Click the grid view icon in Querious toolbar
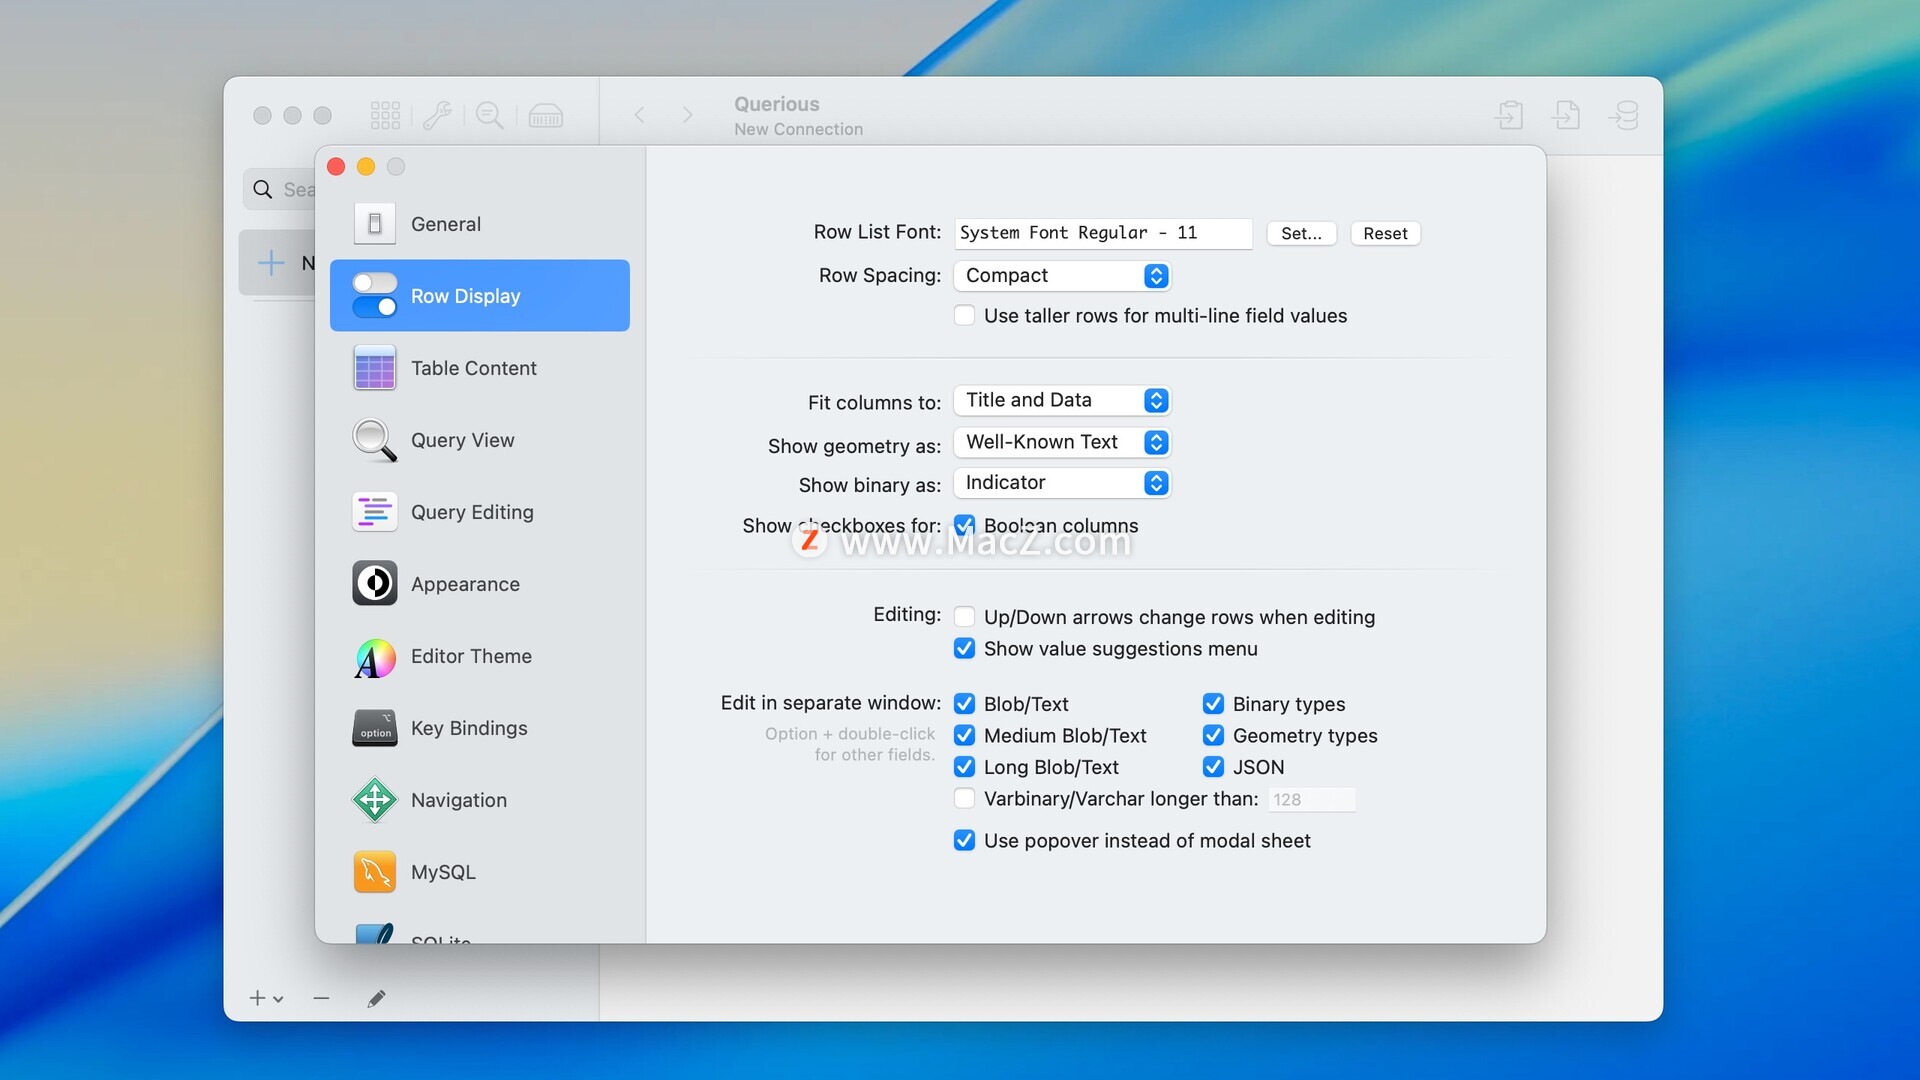This screenshot has height=1080, width=1920. (x=385, y=115)
